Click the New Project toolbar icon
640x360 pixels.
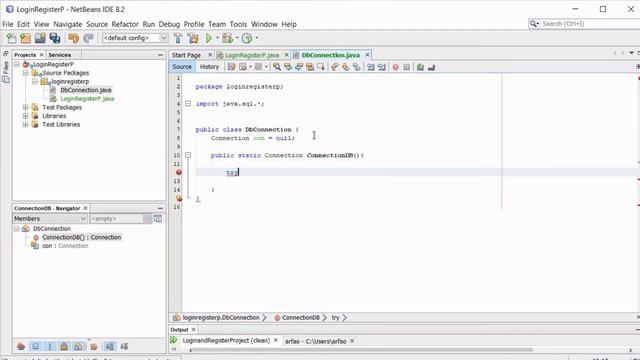tap(25, 38)
